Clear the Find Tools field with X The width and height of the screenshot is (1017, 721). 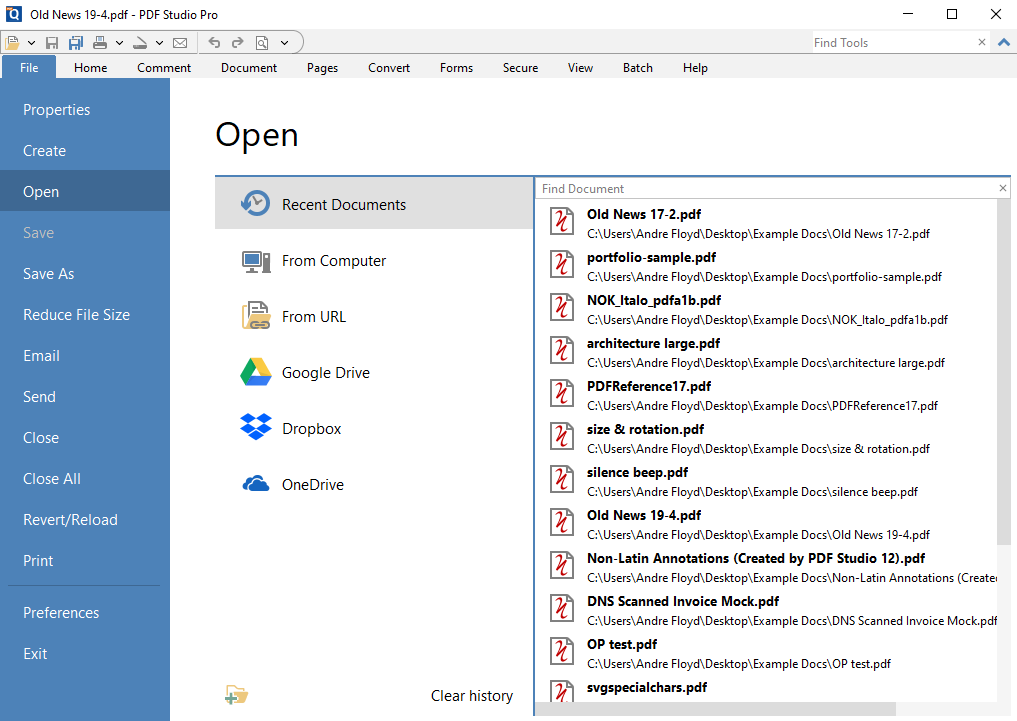(982, 42)
